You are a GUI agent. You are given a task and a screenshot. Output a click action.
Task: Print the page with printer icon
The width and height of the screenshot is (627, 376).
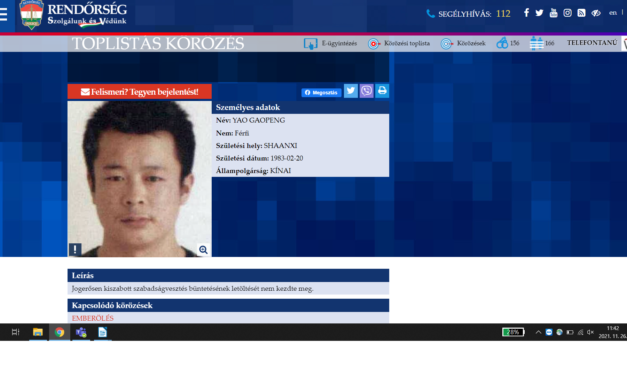(382, 91)
